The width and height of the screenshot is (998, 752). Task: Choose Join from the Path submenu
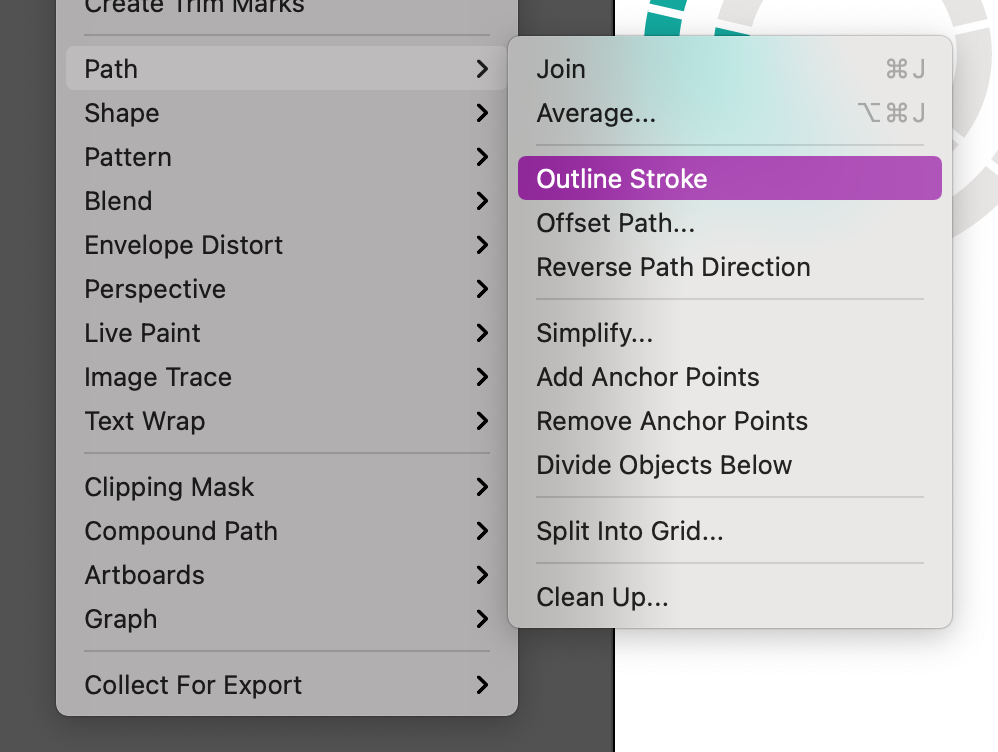click(561, 69)
